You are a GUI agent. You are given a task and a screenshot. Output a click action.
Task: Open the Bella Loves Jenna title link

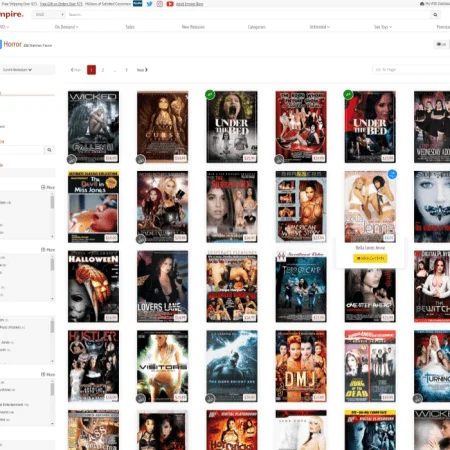370,248
